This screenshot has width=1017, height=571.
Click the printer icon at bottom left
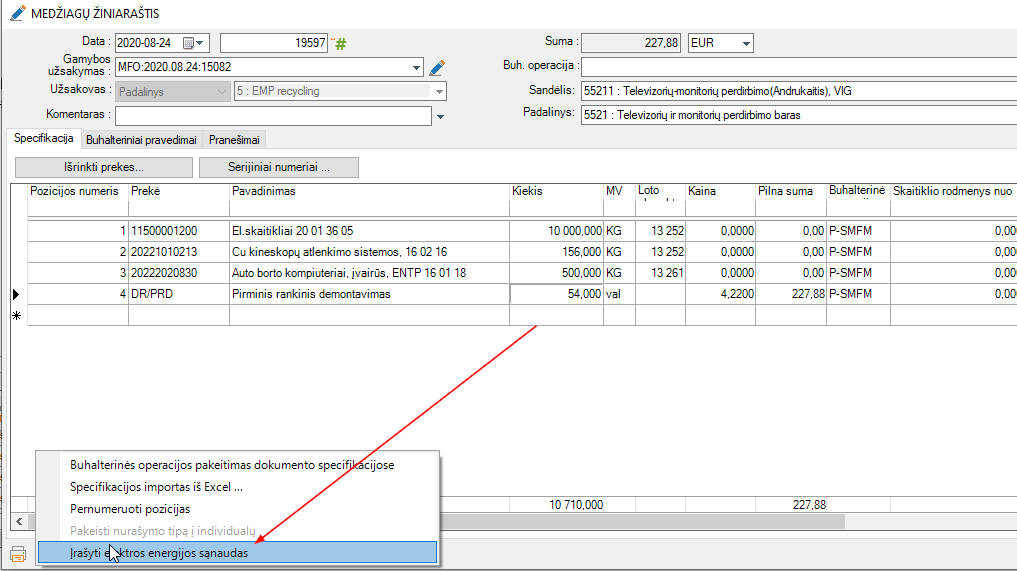[18, 553]
